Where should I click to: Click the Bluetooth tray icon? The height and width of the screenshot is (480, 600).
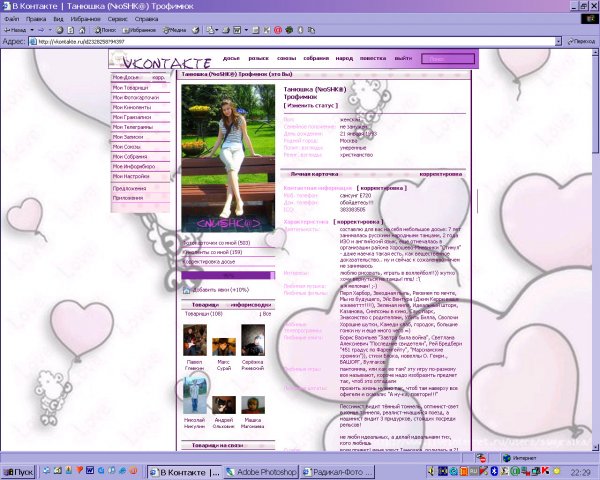click(x=494, y=471)
